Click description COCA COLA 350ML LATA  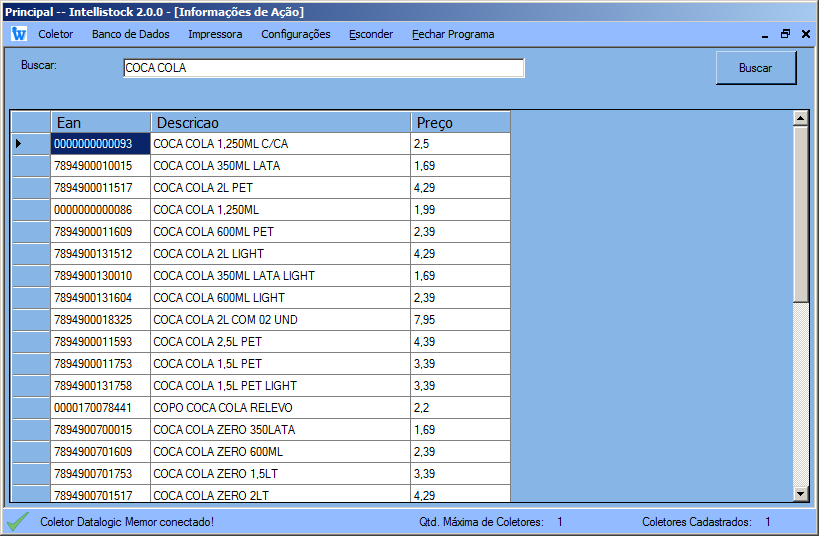click(x=281, y=166)
